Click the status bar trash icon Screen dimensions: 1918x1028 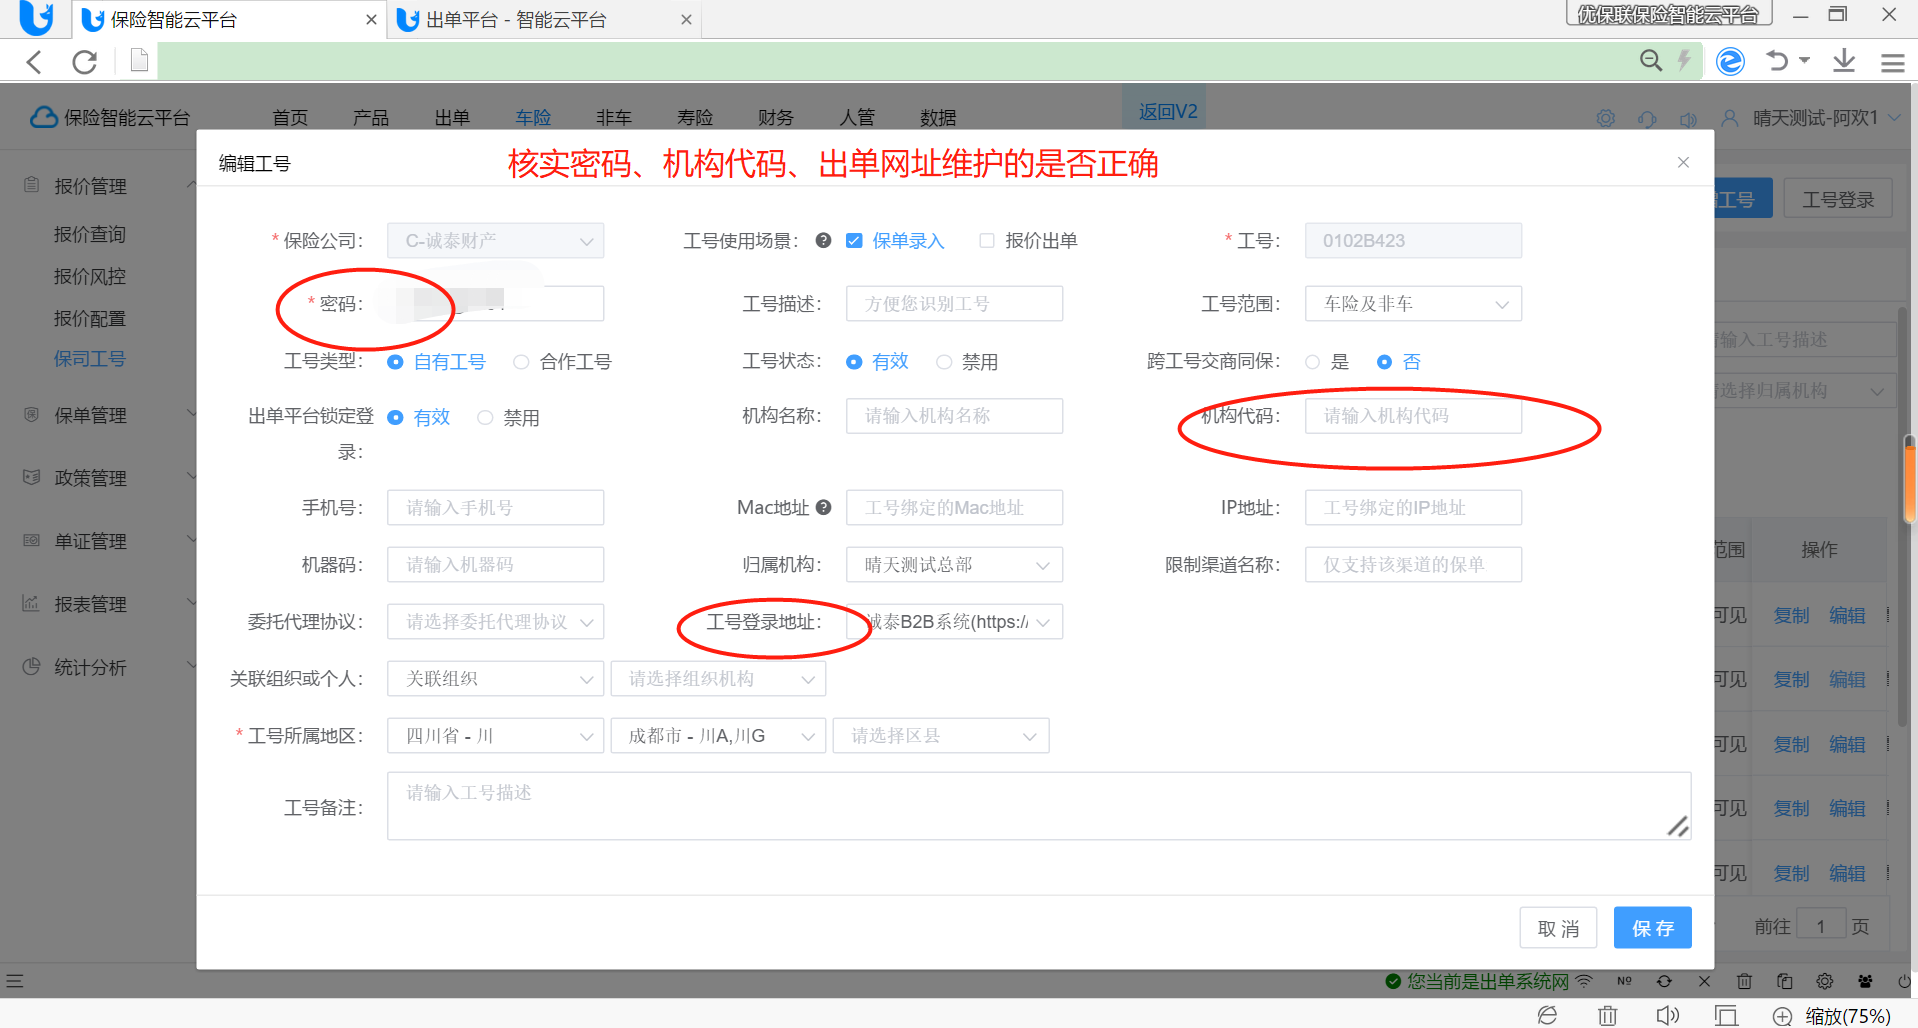(1744, 981)
